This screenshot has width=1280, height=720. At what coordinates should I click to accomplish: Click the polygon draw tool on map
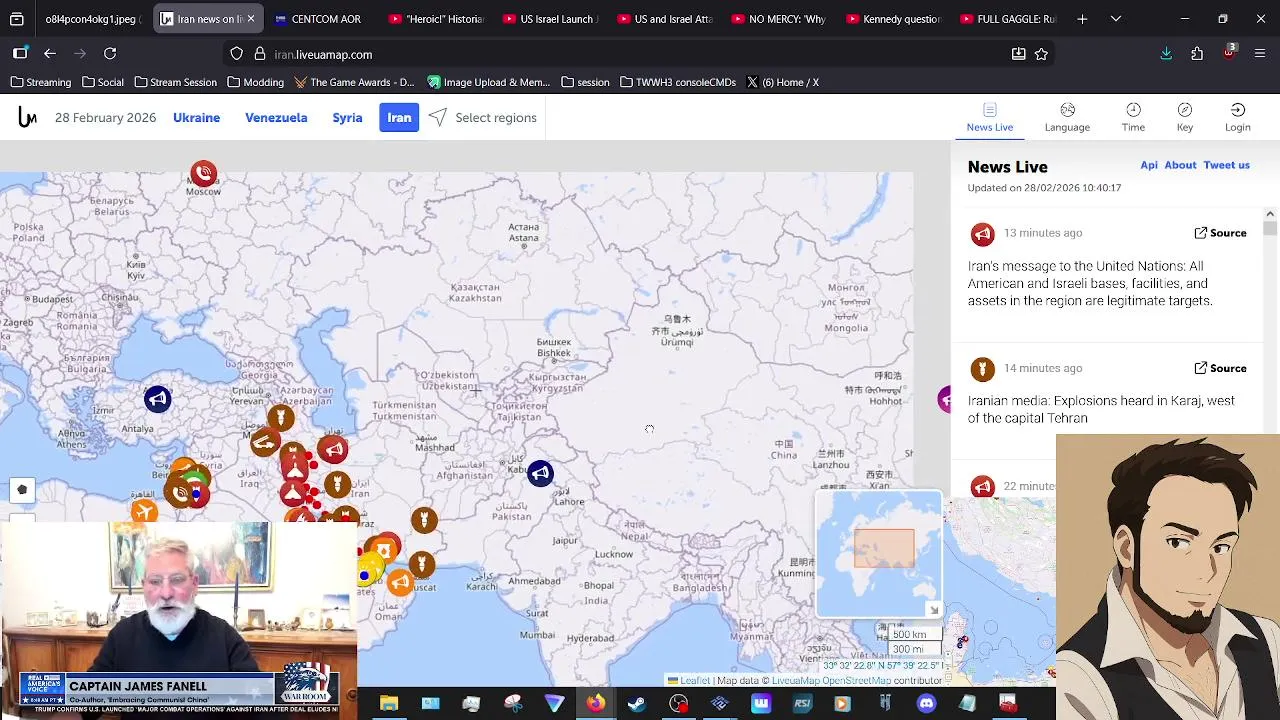coord(22,489)
